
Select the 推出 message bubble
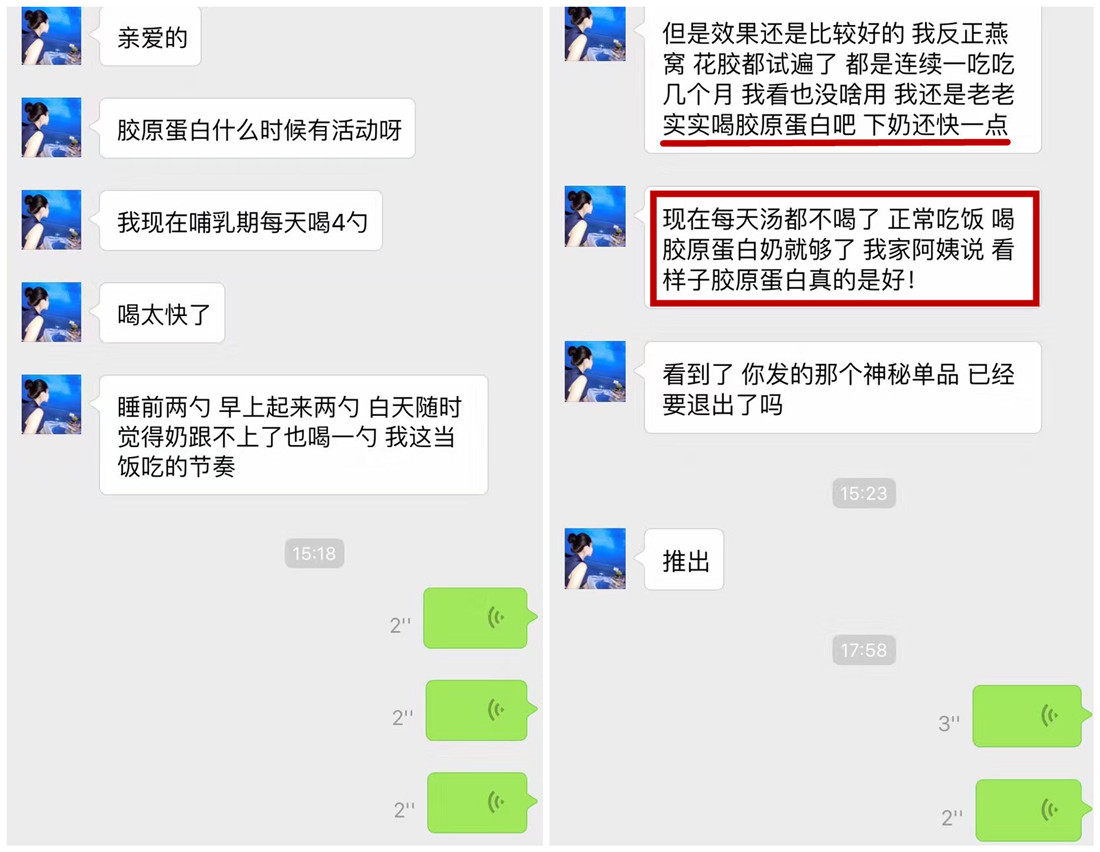[x=683, y=559]
